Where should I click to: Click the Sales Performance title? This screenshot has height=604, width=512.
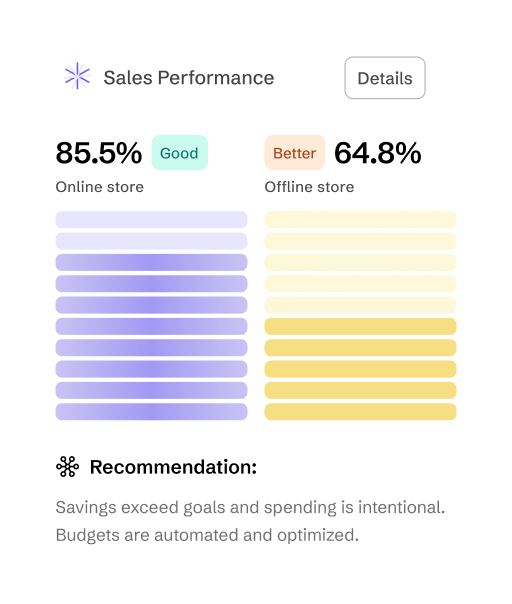pyautogui.click(x=189, y=77)
